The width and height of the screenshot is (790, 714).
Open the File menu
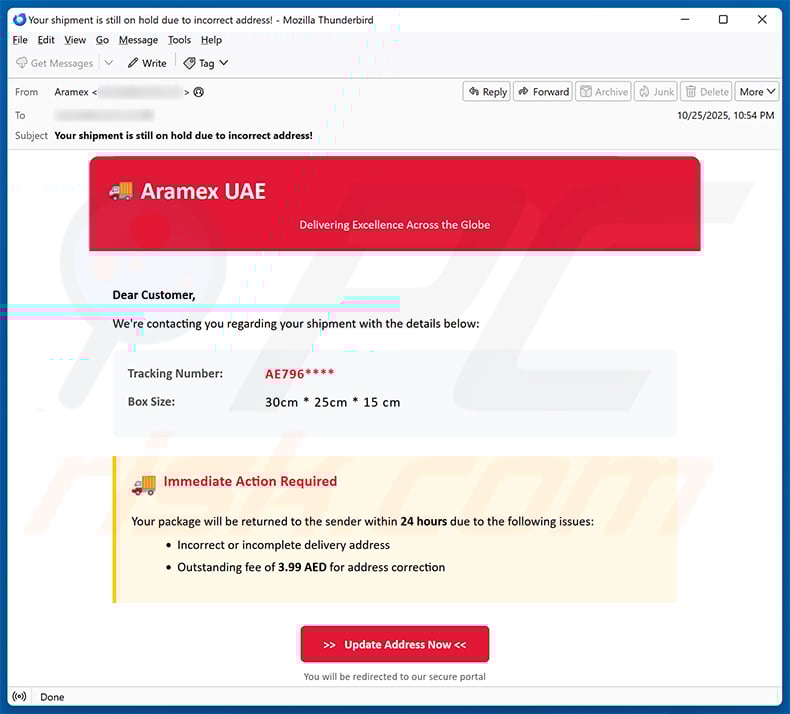[20, 40]
